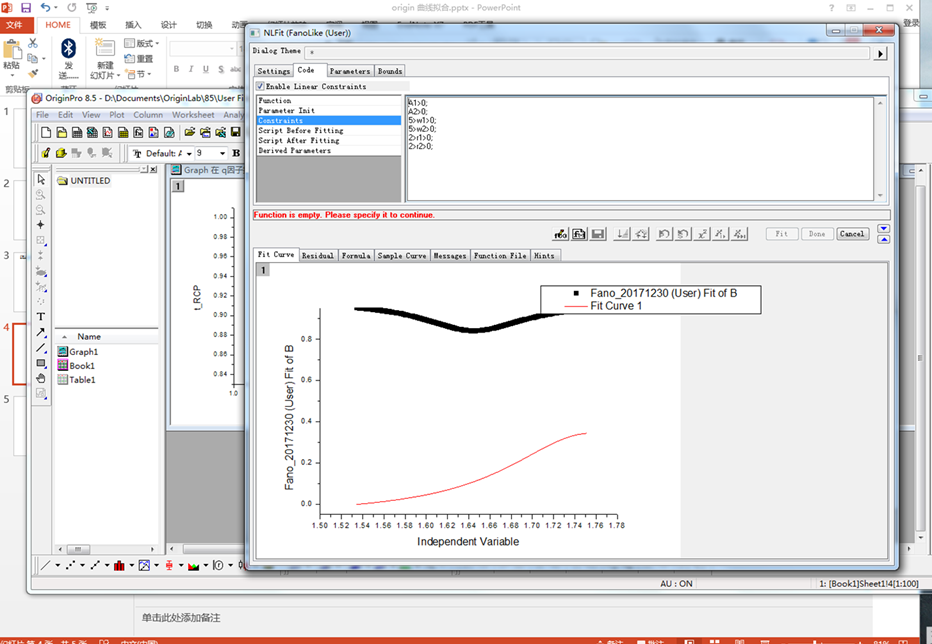
Task: Click the Done button in NLFit
Action: coord(817,234)
